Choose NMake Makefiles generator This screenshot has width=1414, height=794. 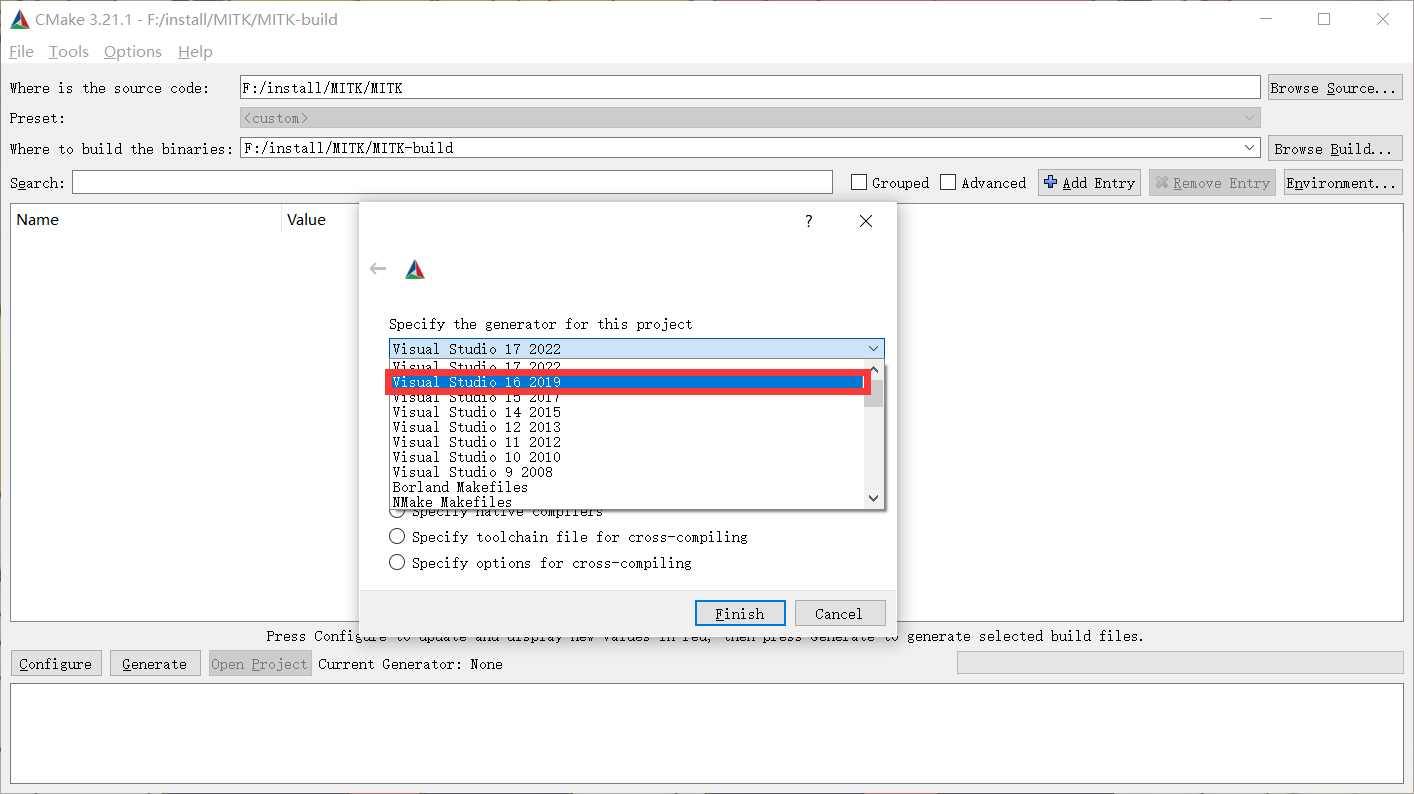coord(627,502)
